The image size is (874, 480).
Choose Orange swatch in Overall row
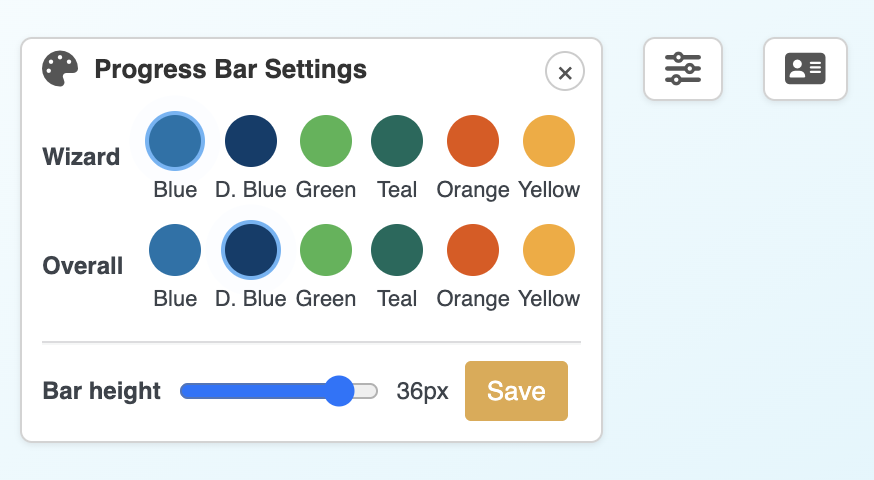coord(473,250)
